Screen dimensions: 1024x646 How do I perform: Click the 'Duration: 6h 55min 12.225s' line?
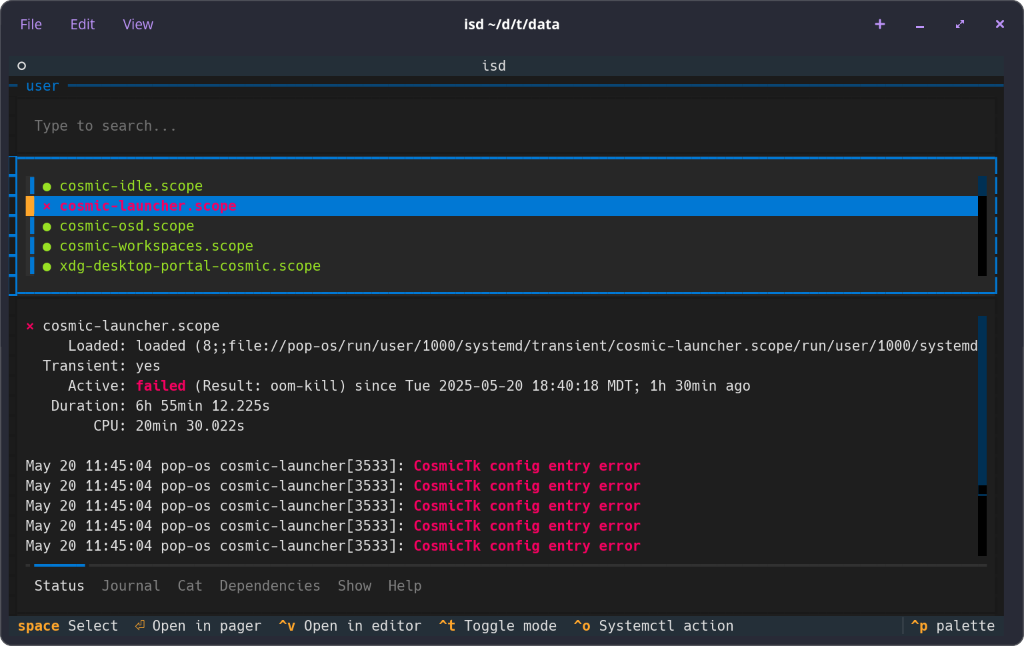(161, 406)
